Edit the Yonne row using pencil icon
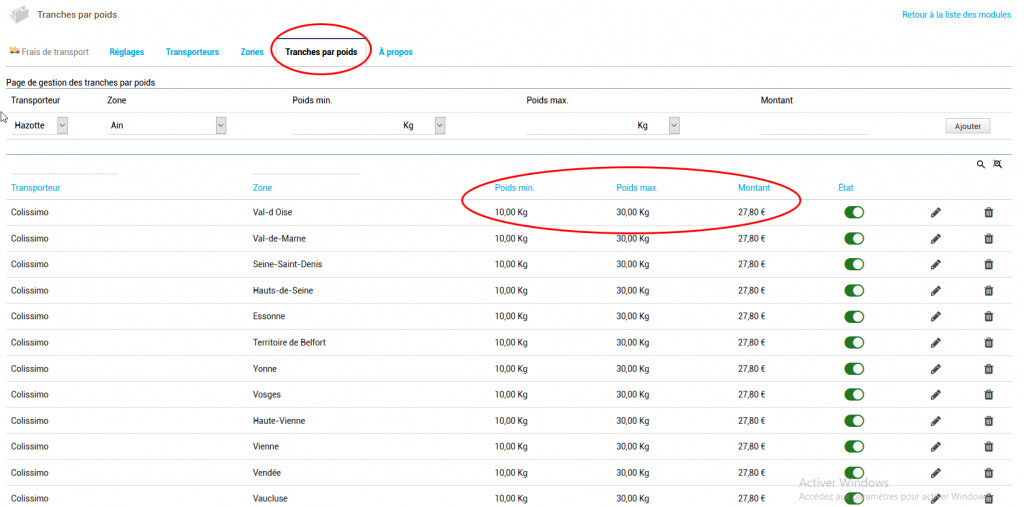The height and width of the screenshot is (507, 1024). click(x=936, y=368)
